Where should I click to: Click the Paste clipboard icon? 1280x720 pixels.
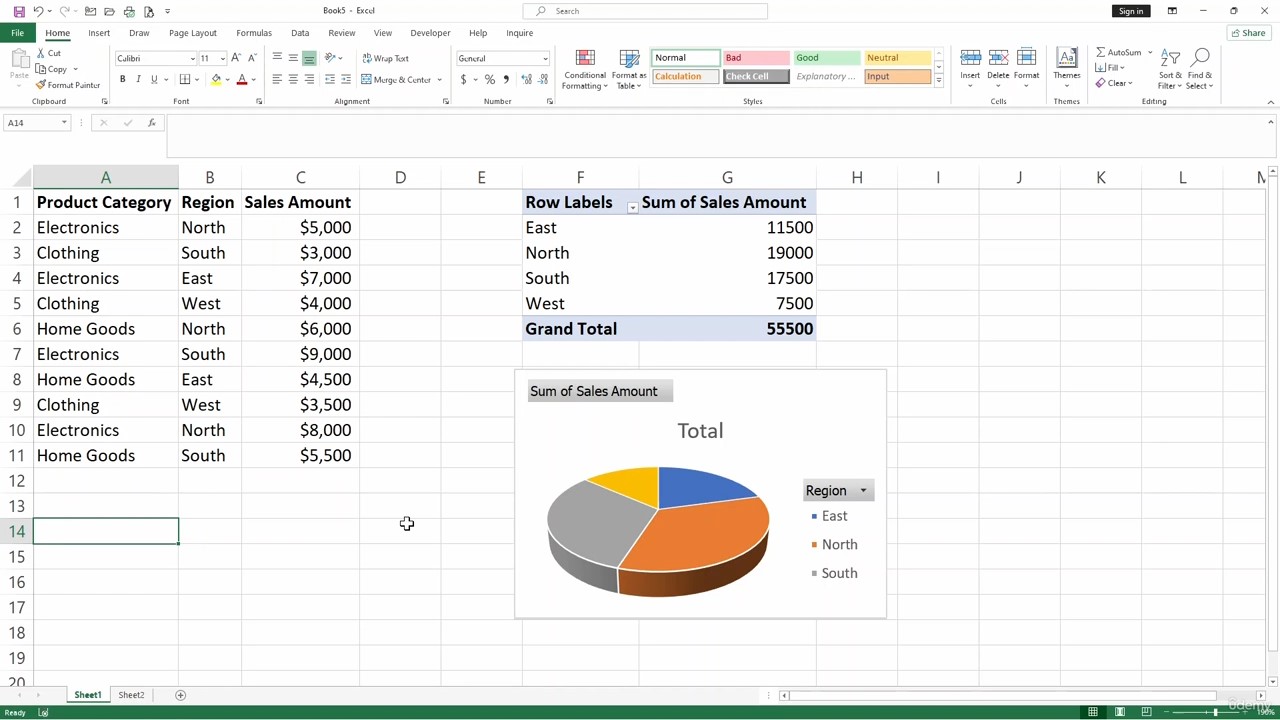tap(18, 60)
